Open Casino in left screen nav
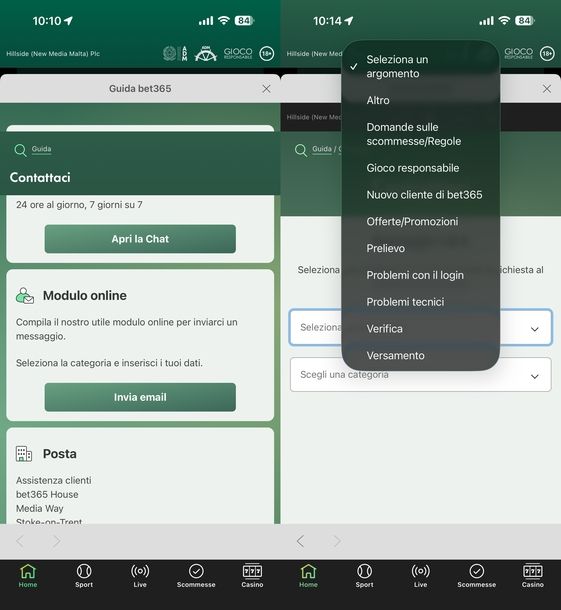 pyautogui.click(x=252, y=576)
